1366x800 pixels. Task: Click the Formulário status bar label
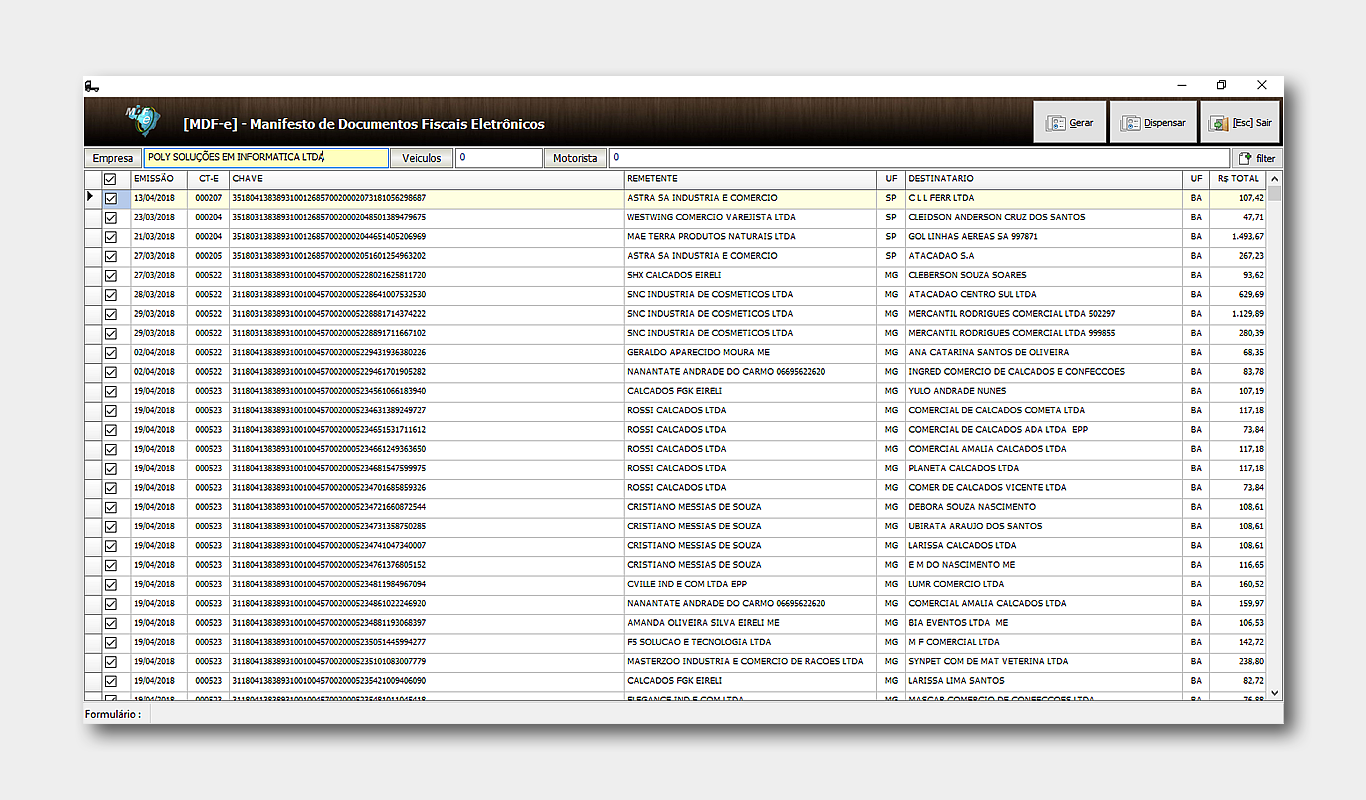pos(112,715)
